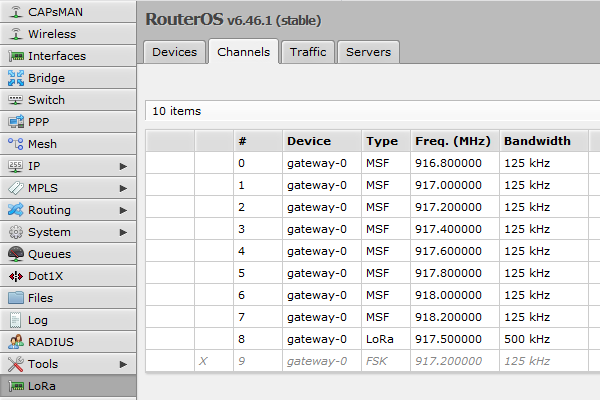This screenshot has height=400, width=600.
Task: Open the Interfaces menu item
Action: coord(68,56)
